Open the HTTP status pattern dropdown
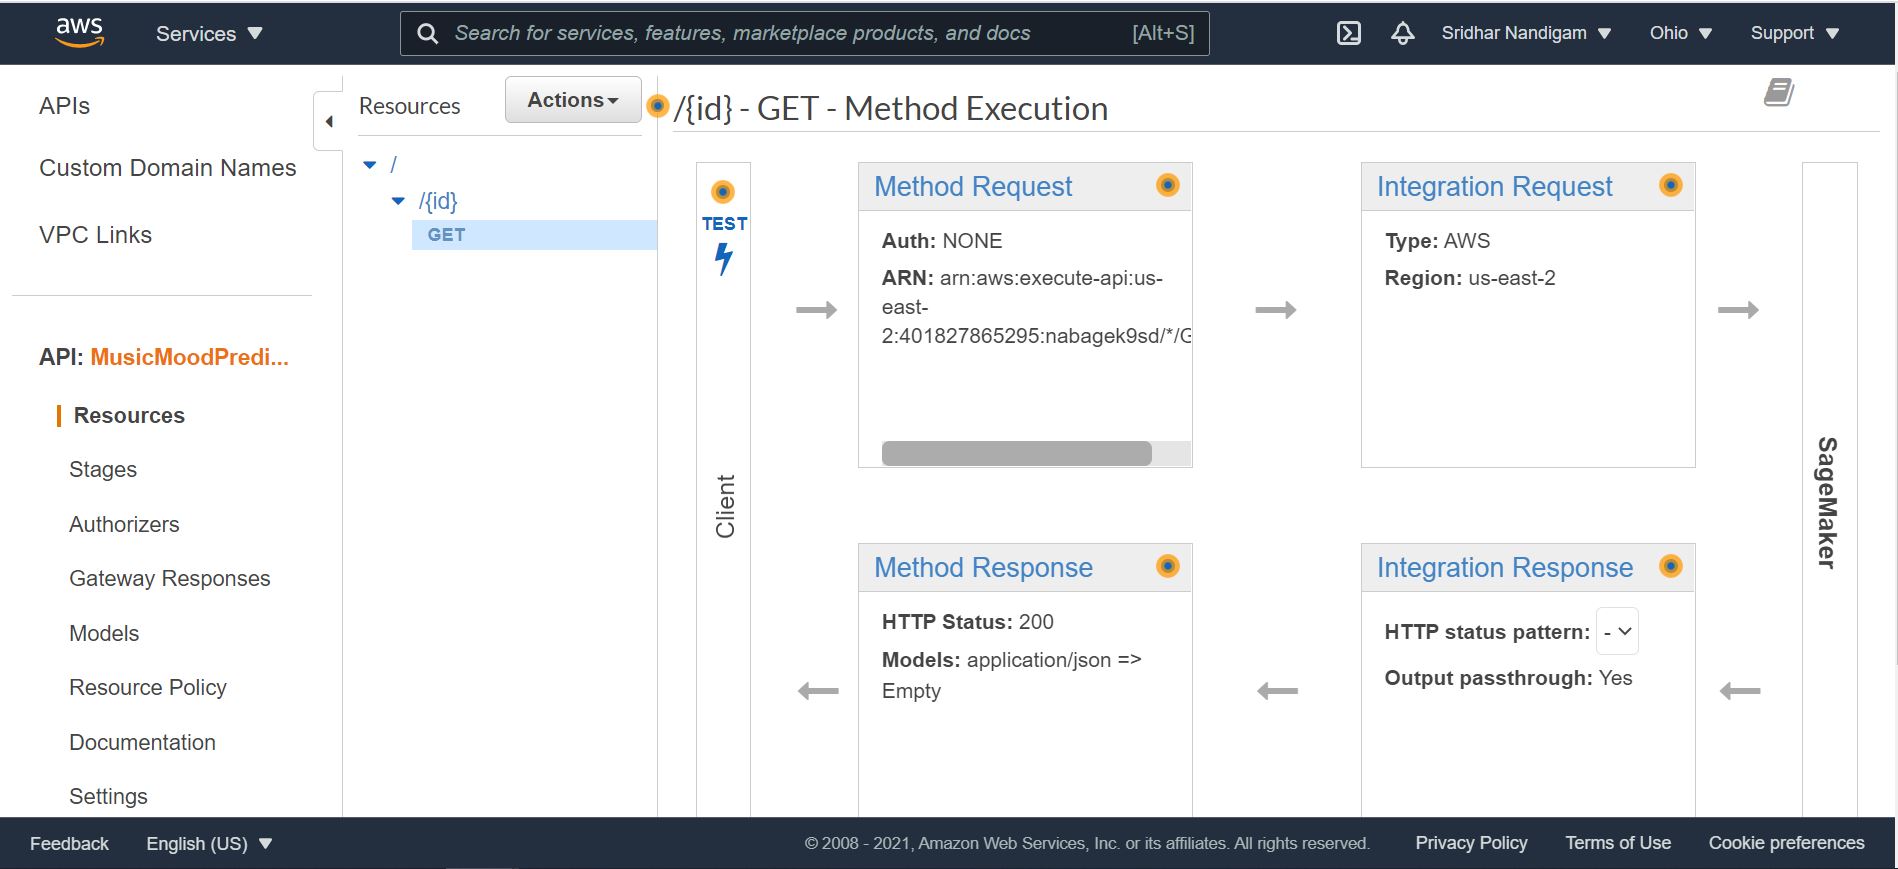Image resolution: width=1898 pixels, height=869 pixels. click(1617, 631)
